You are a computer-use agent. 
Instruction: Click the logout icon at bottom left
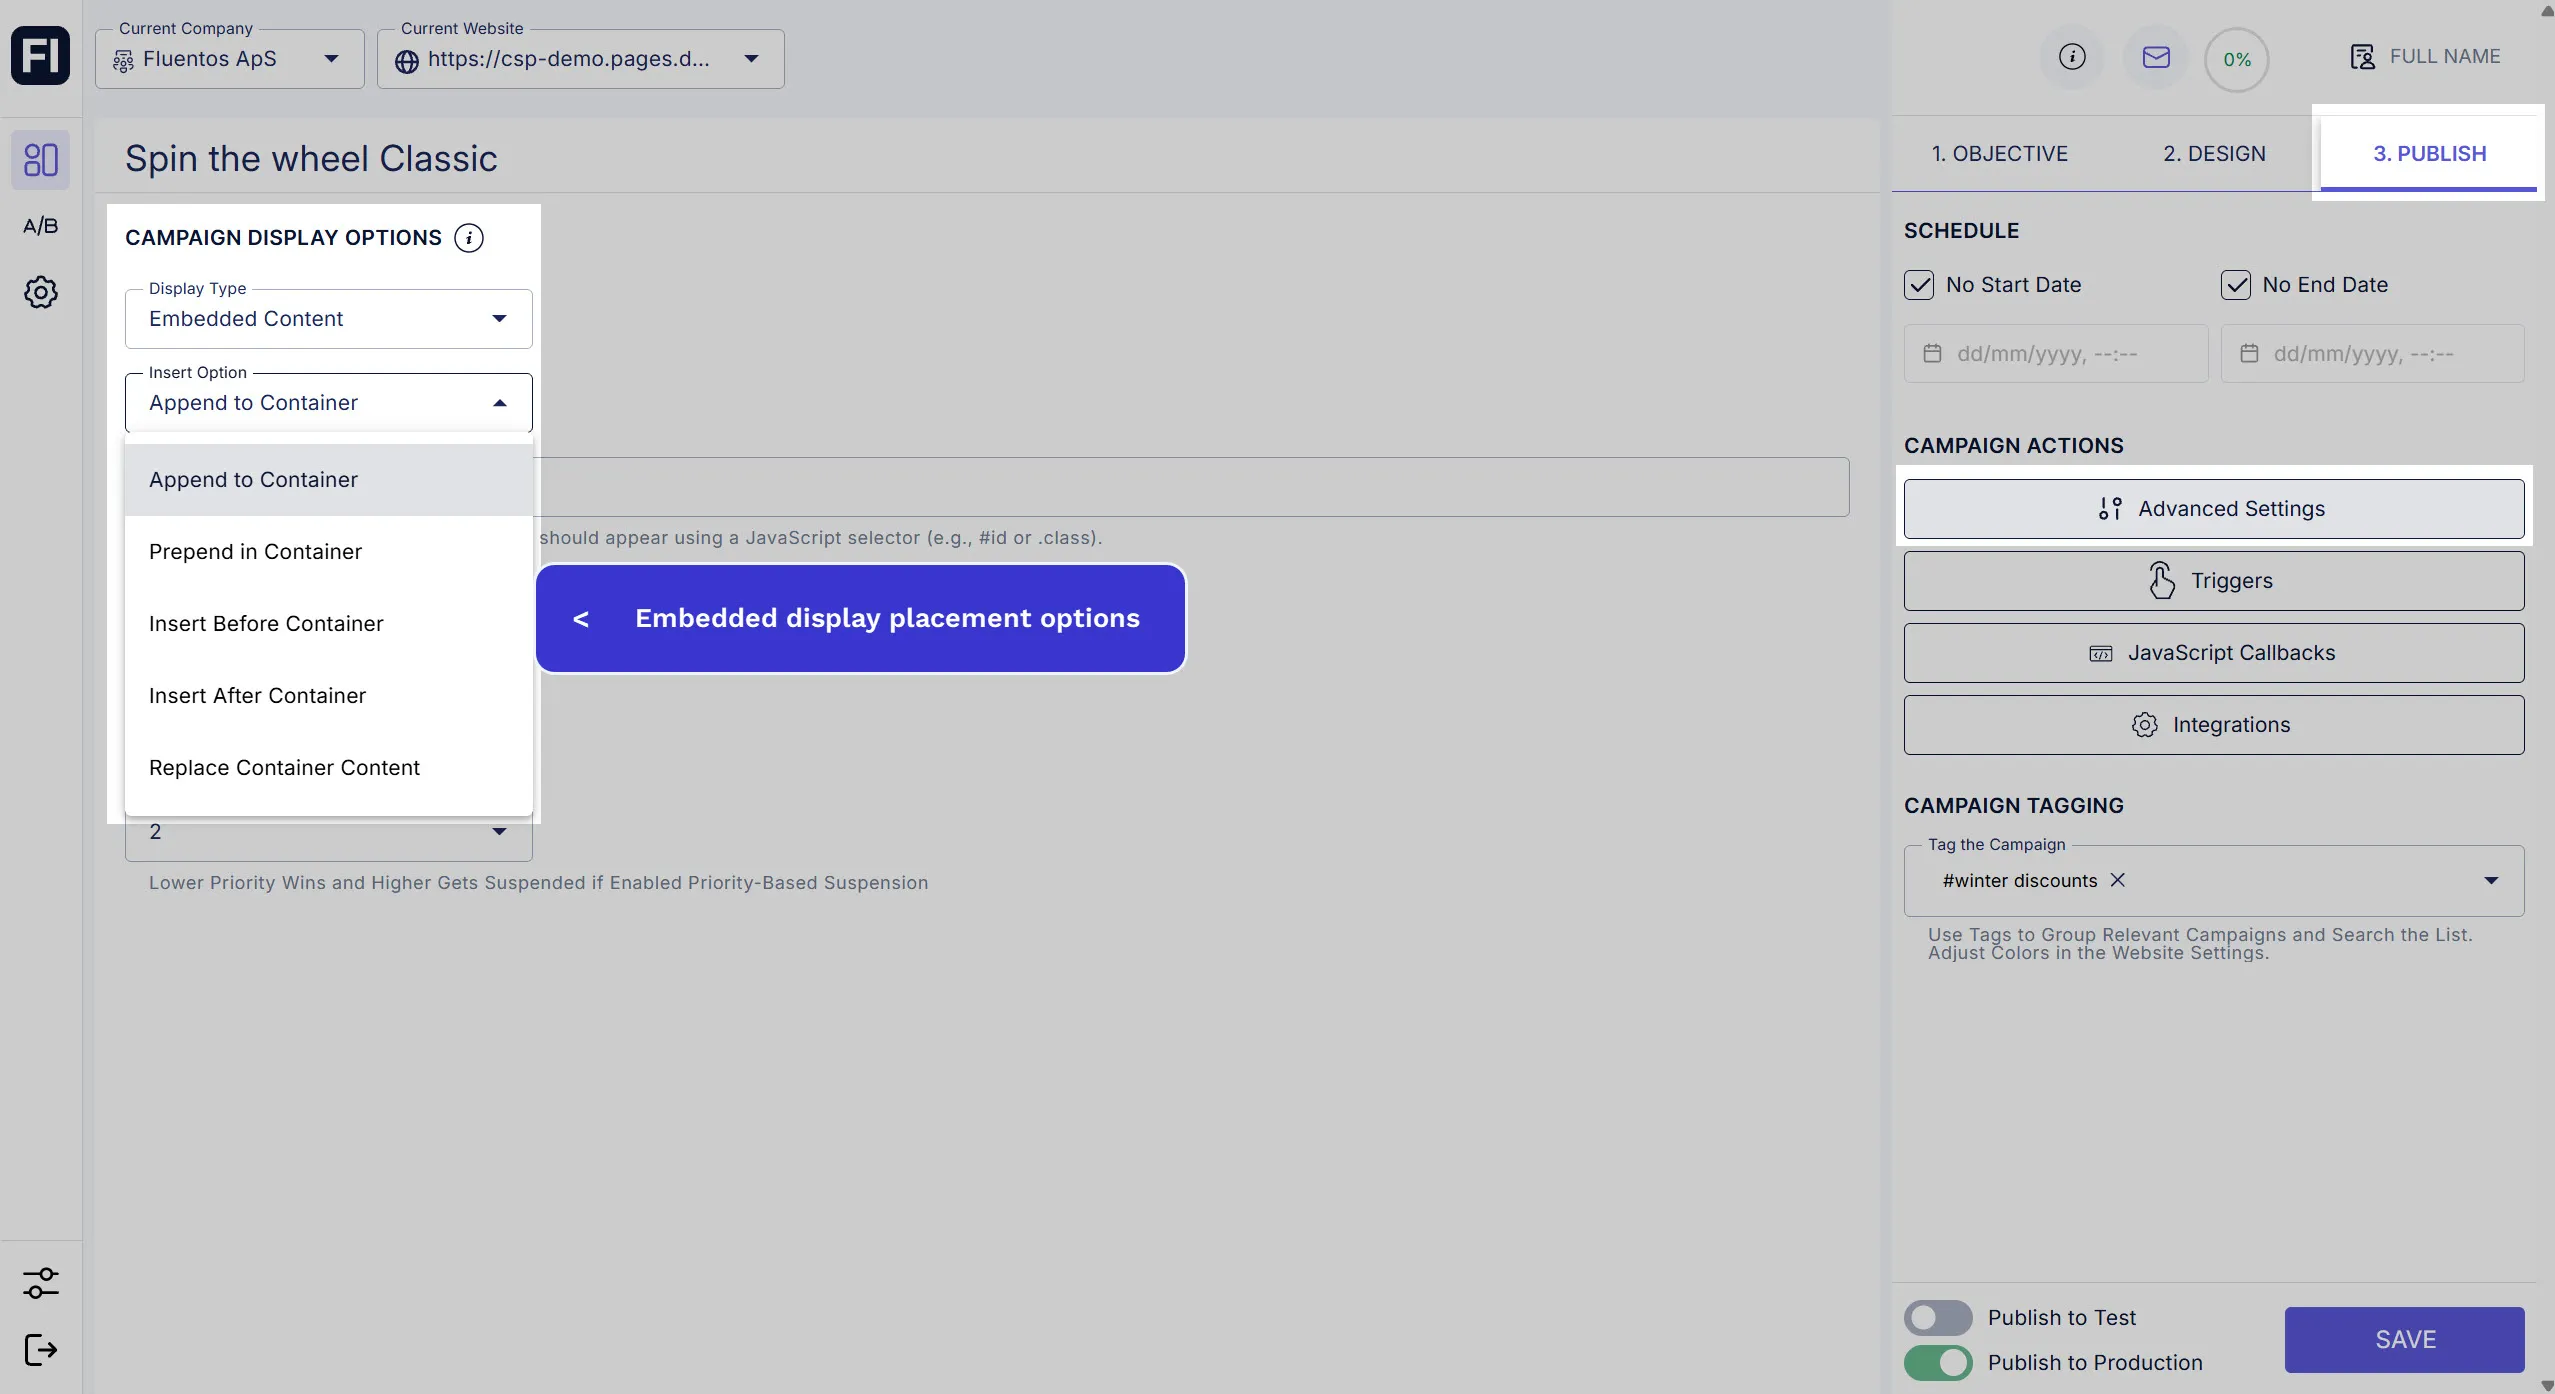point(40,1349)
